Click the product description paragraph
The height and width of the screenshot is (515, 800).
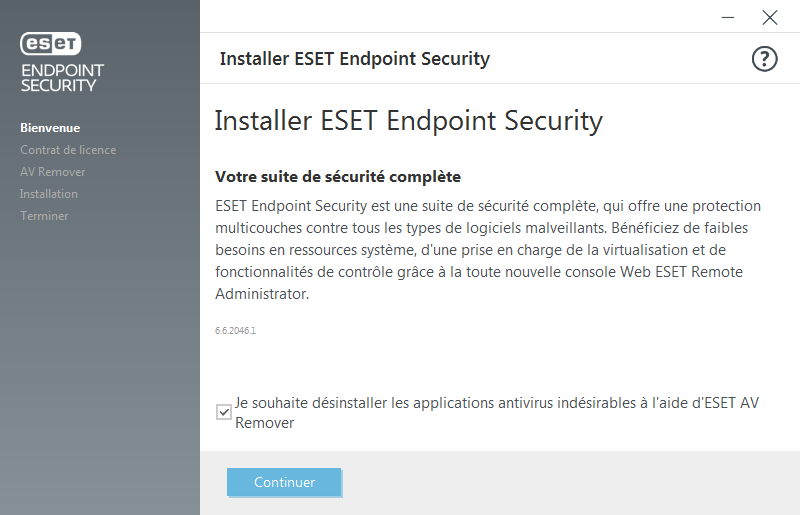point(487,250)
